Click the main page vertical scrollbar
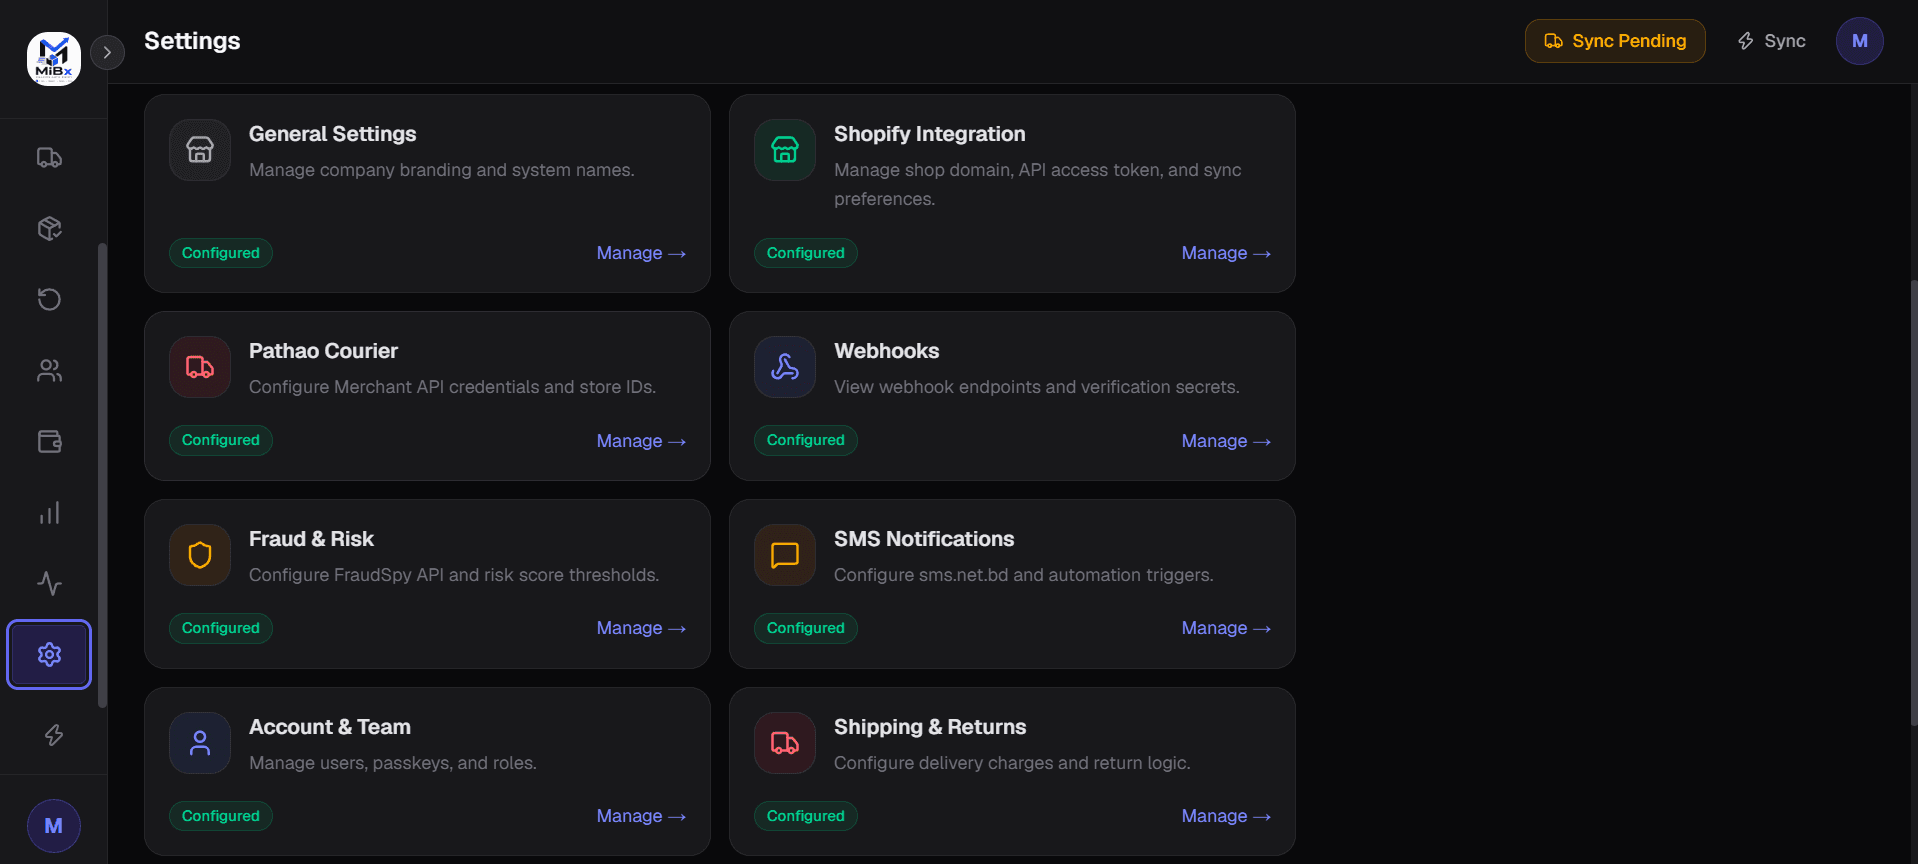The height and width of the screenshot is (864, 1918). pyautogui.click(x=1913, y=502)
